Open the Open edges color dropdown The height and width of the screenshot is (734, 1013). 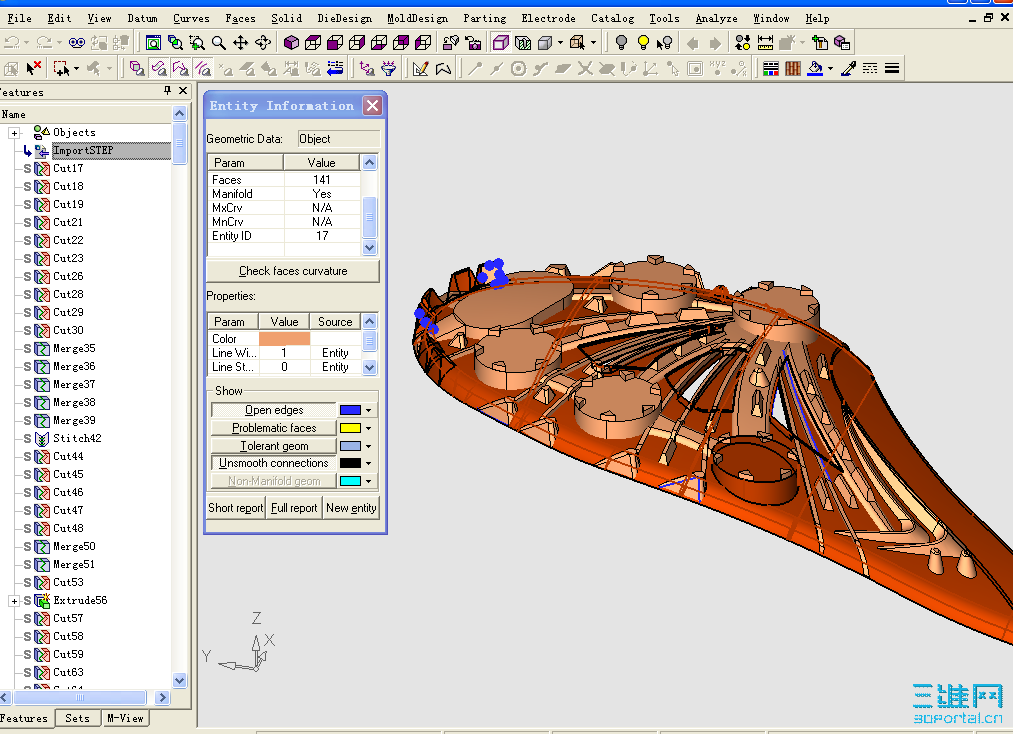368,411
